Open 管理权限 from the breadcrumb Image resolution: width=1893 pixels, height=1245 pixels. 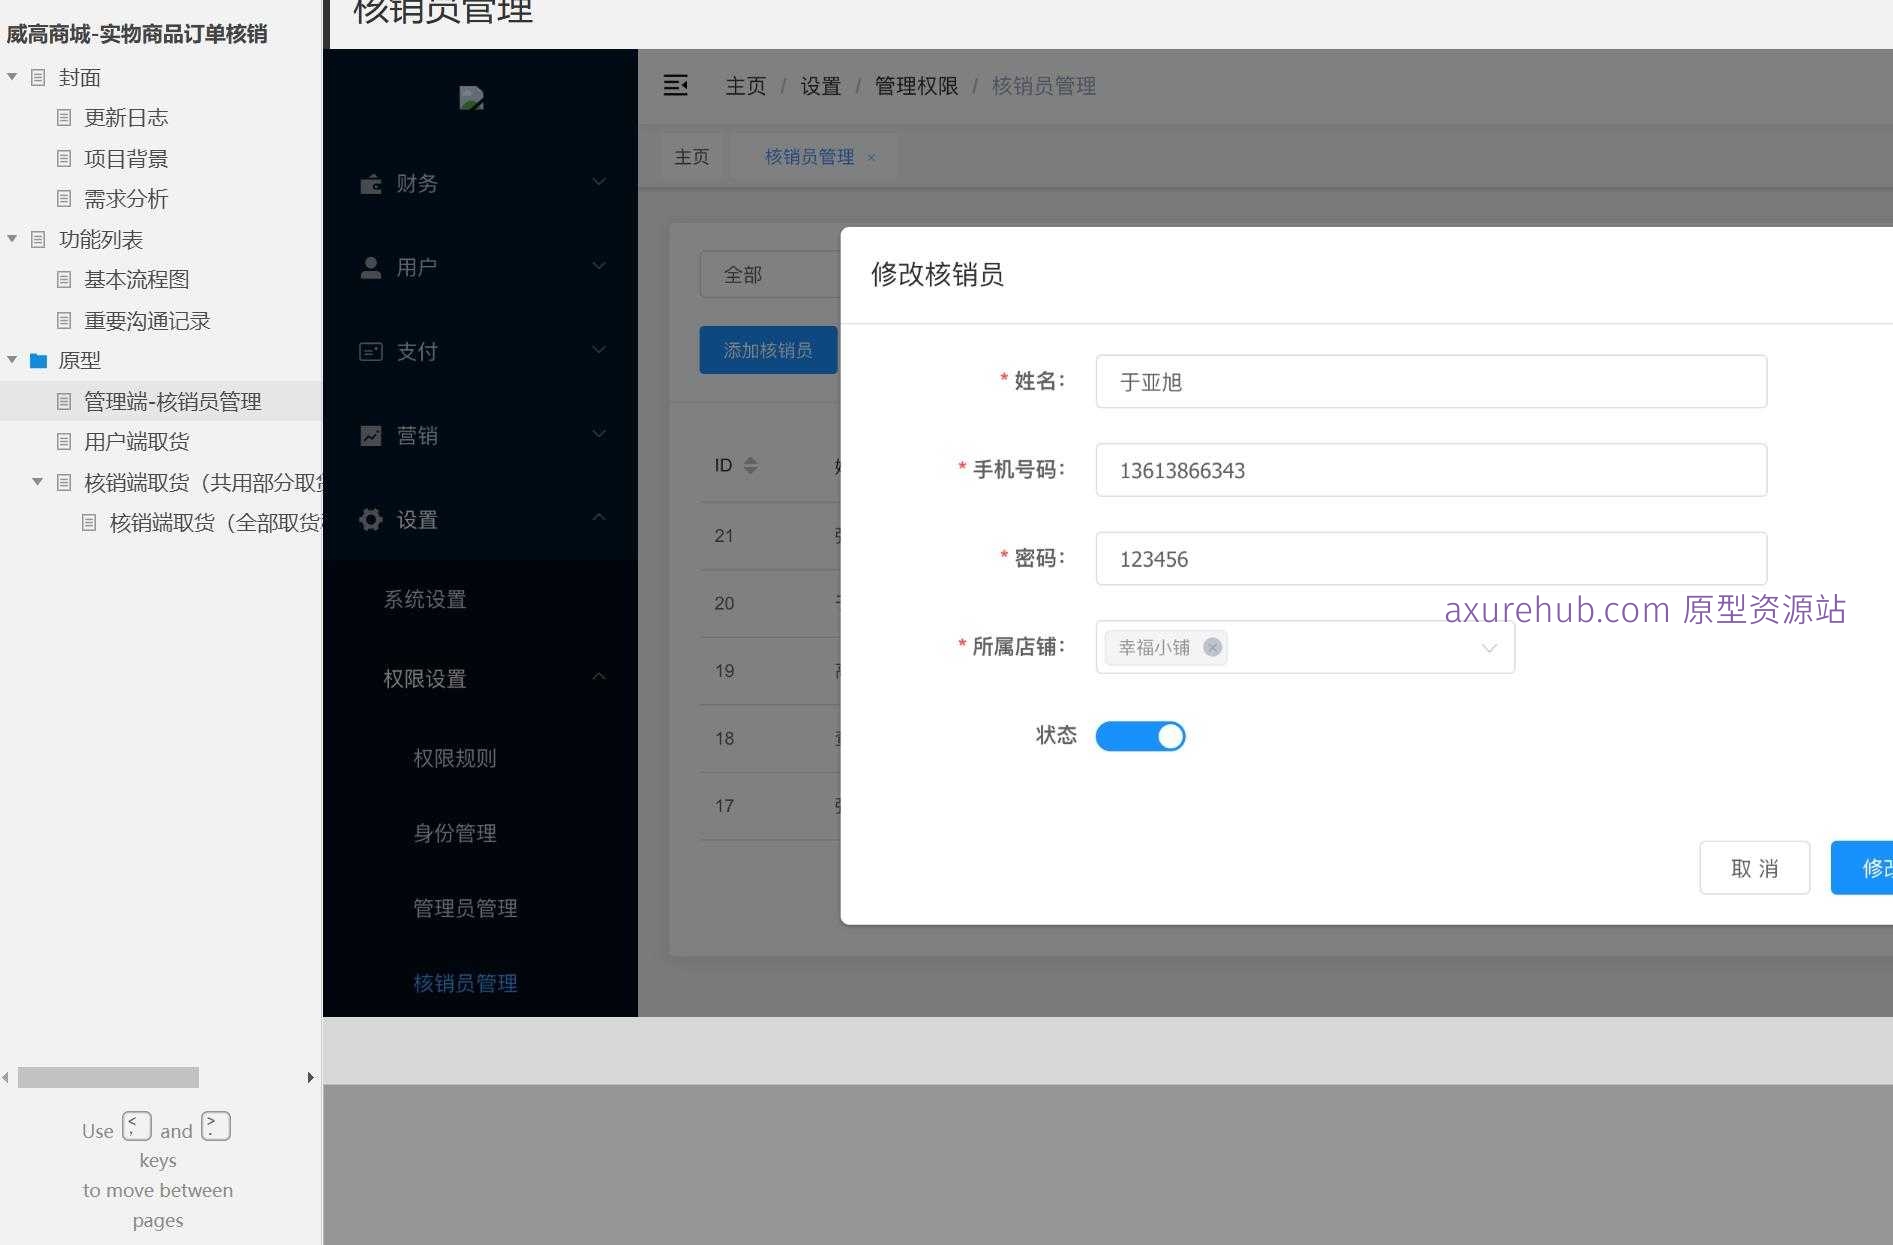point(915,86)
